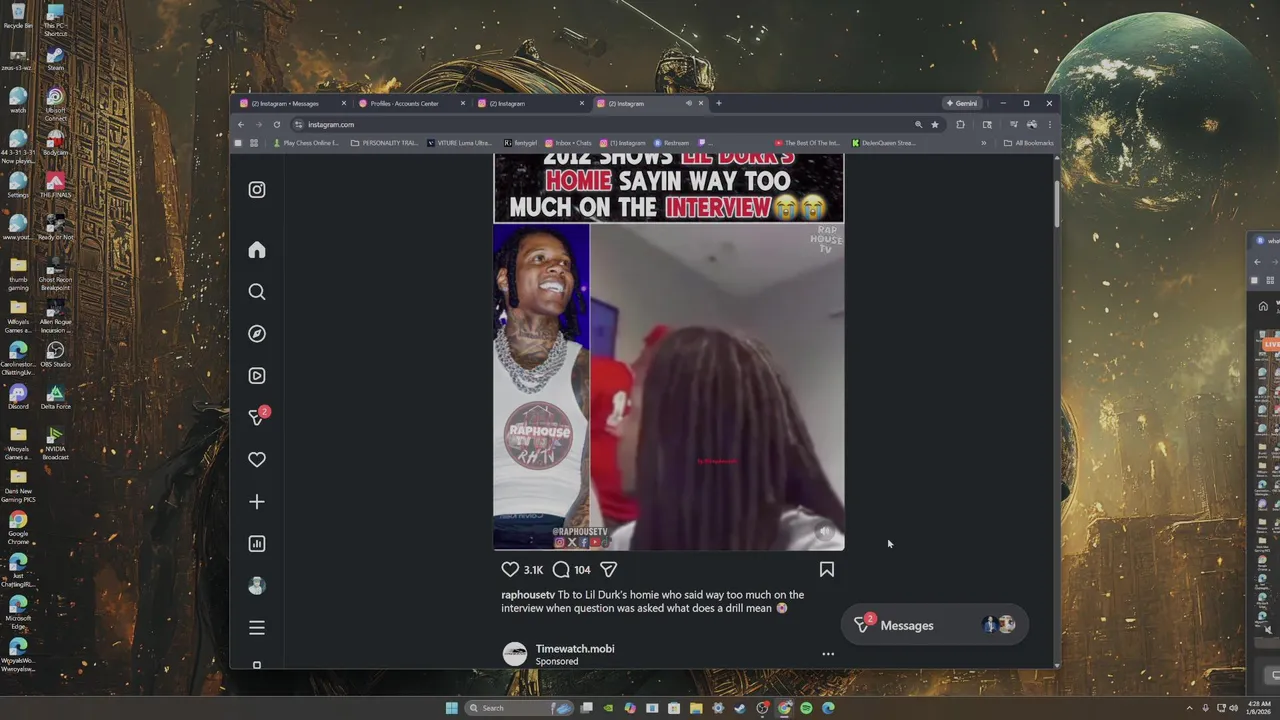
Task: Open All Bookmarks folder
Action: pyautogui.click(x=1029, y=143)
